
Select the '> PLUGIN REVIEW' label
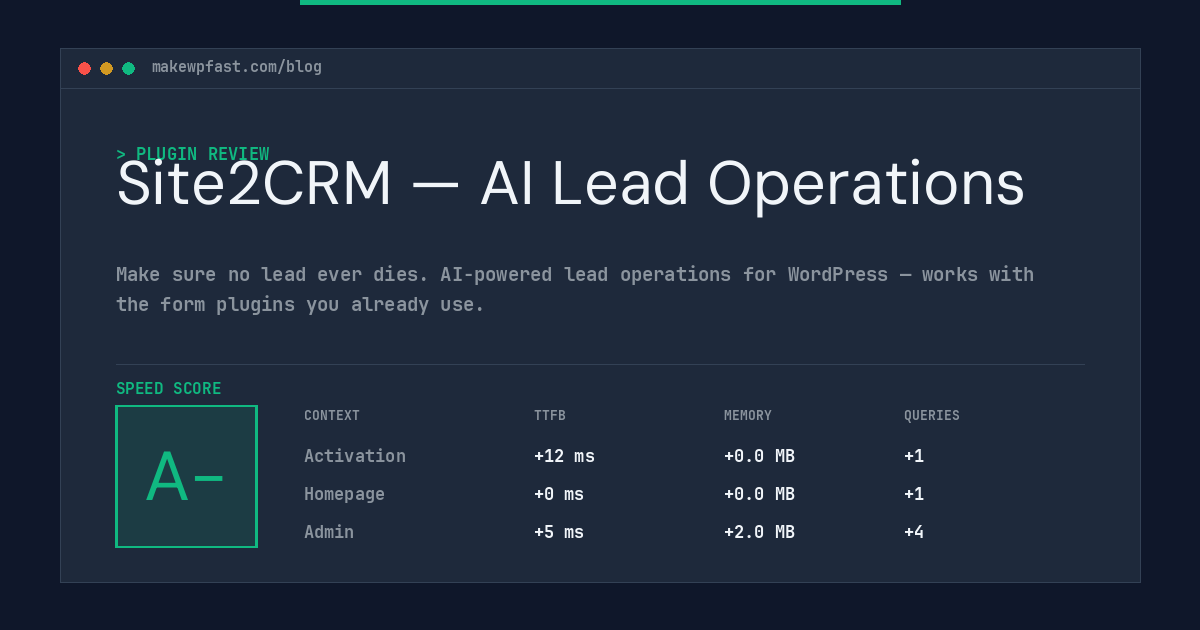193,154
